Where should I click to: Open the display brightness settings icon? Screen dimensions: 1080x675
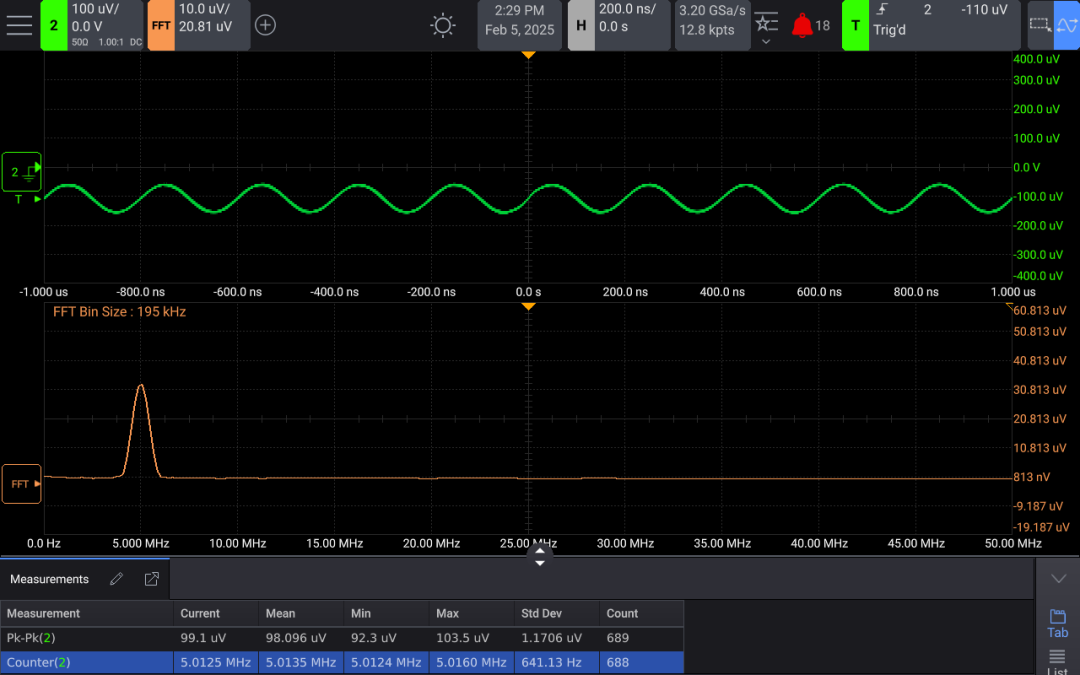click(443, 25)
